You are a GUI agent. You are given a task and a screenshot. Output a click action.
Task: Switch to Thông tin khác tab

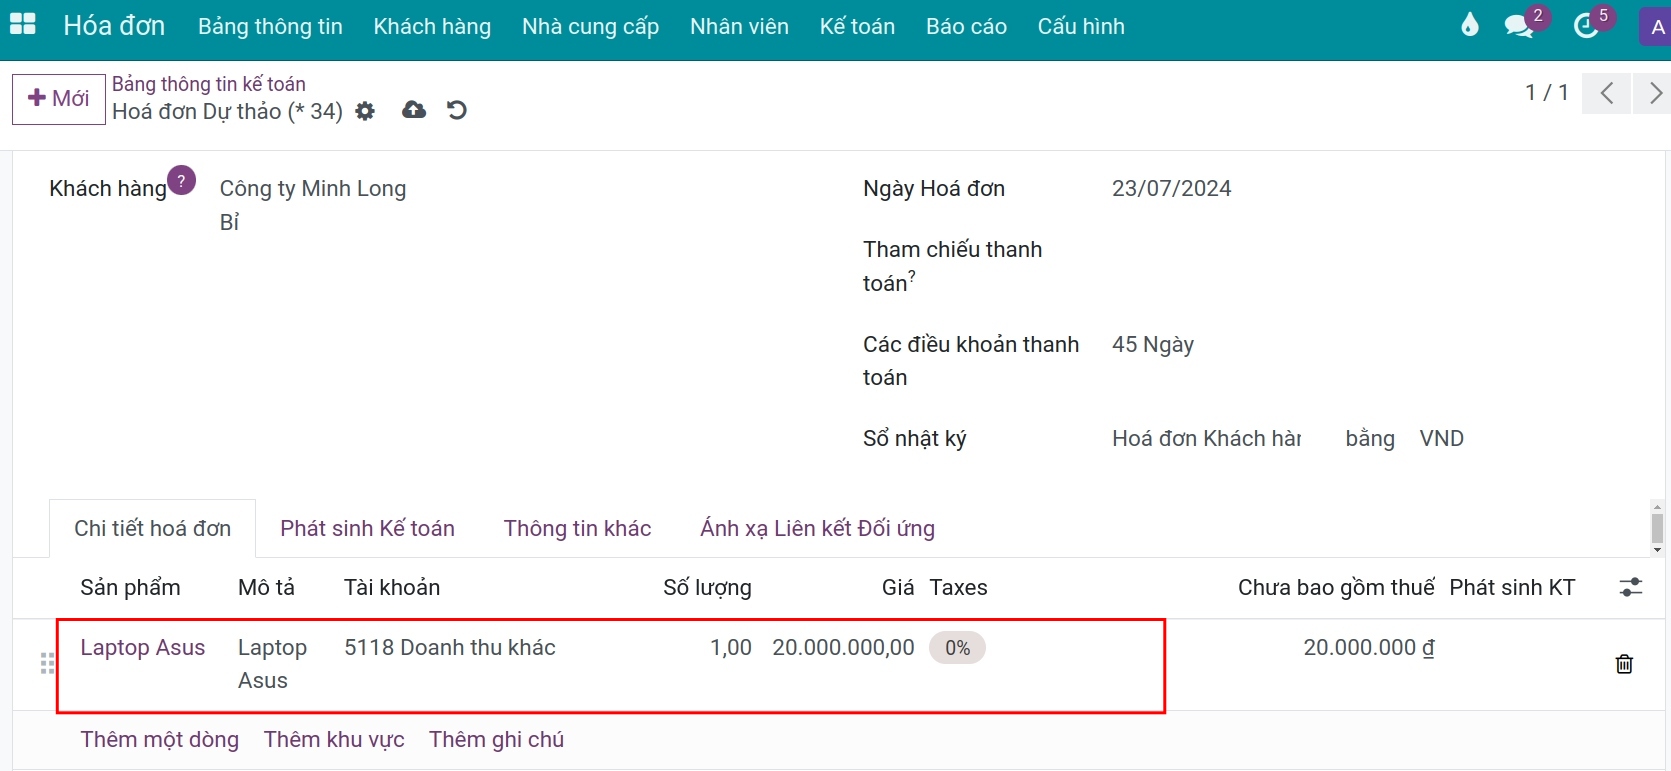577,528
